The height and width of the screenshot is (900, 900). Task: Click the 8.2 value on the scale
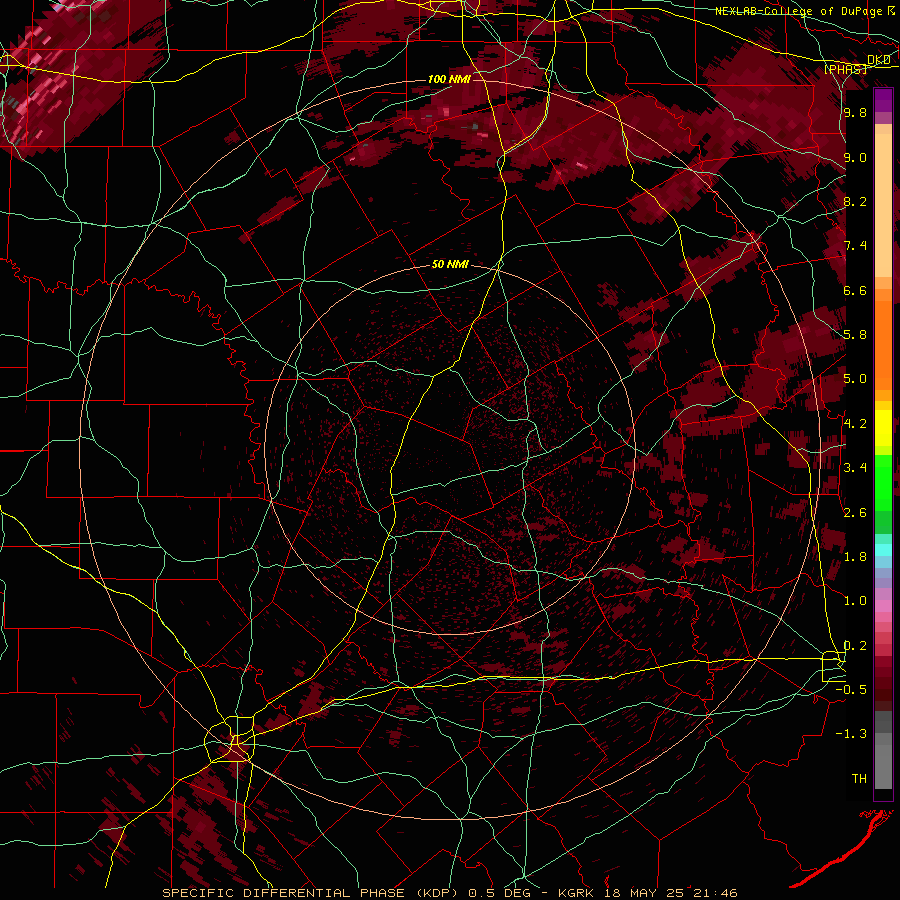point(855,201)
